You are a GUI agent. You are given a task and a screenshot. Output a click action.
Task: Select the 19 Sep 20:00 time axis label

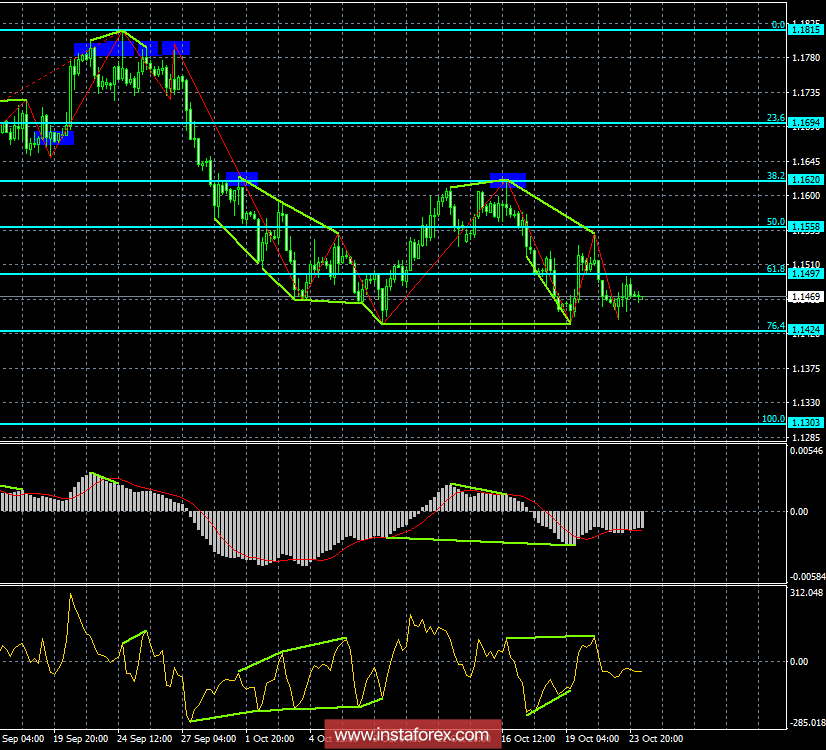tap(81, 740)
